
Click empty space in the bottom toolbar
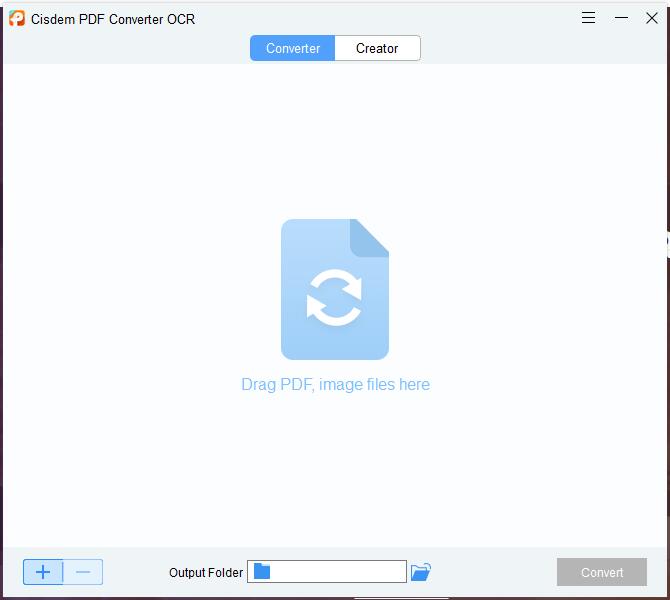pyautogui.click(x=490, y=572)
